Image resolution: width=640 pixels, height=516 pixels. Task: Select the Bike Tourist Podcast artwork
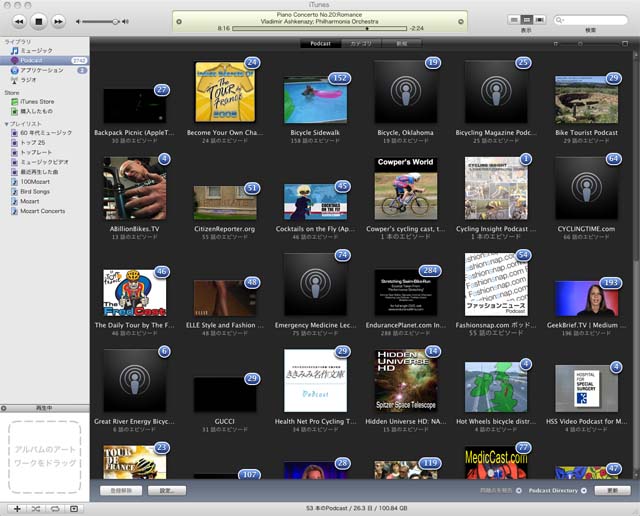pos(586,100)
